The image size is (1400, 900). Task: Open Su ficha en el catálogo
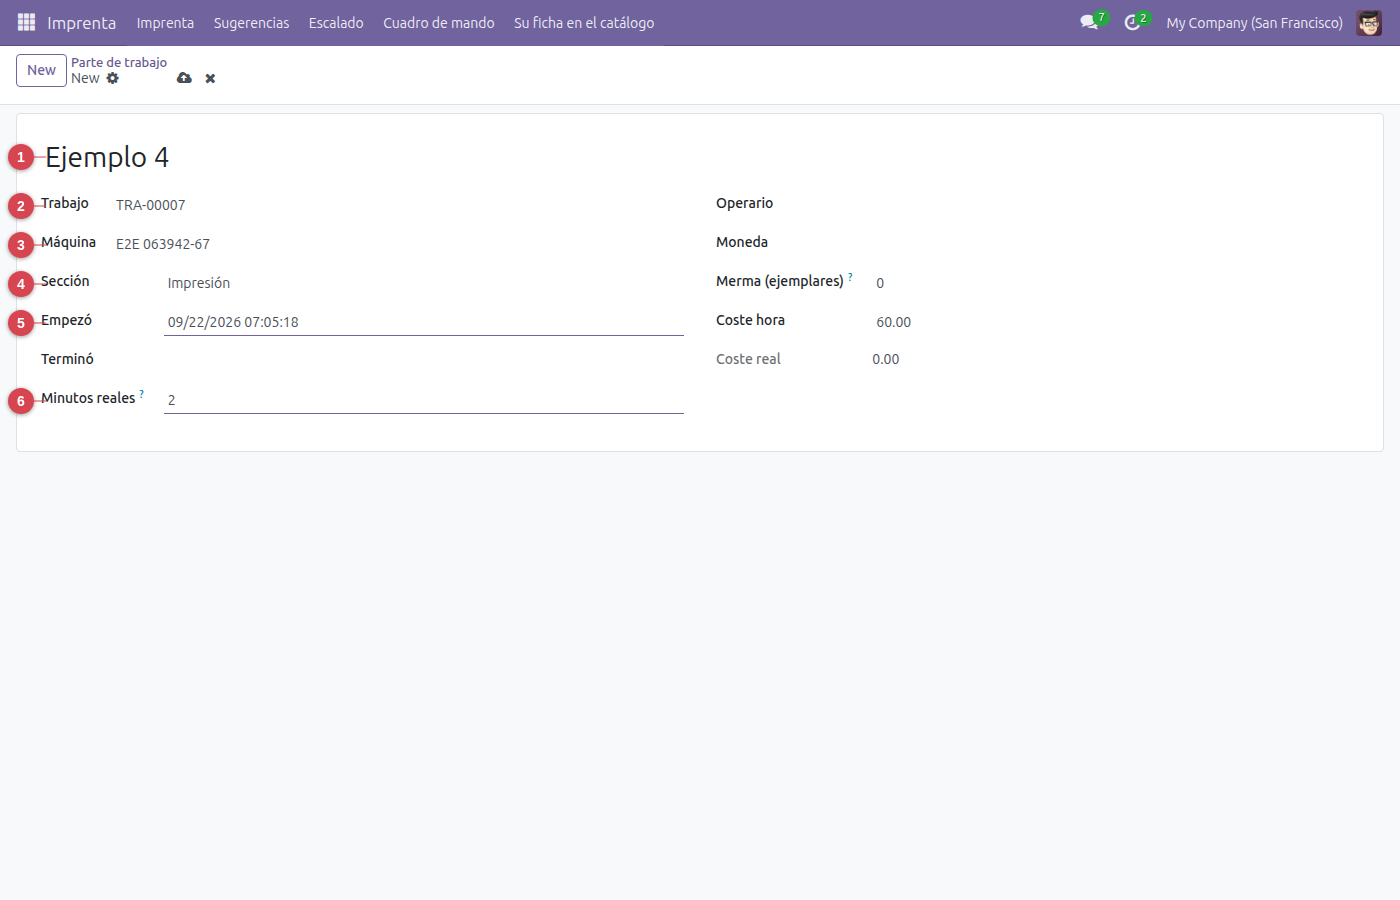point(584,22)
